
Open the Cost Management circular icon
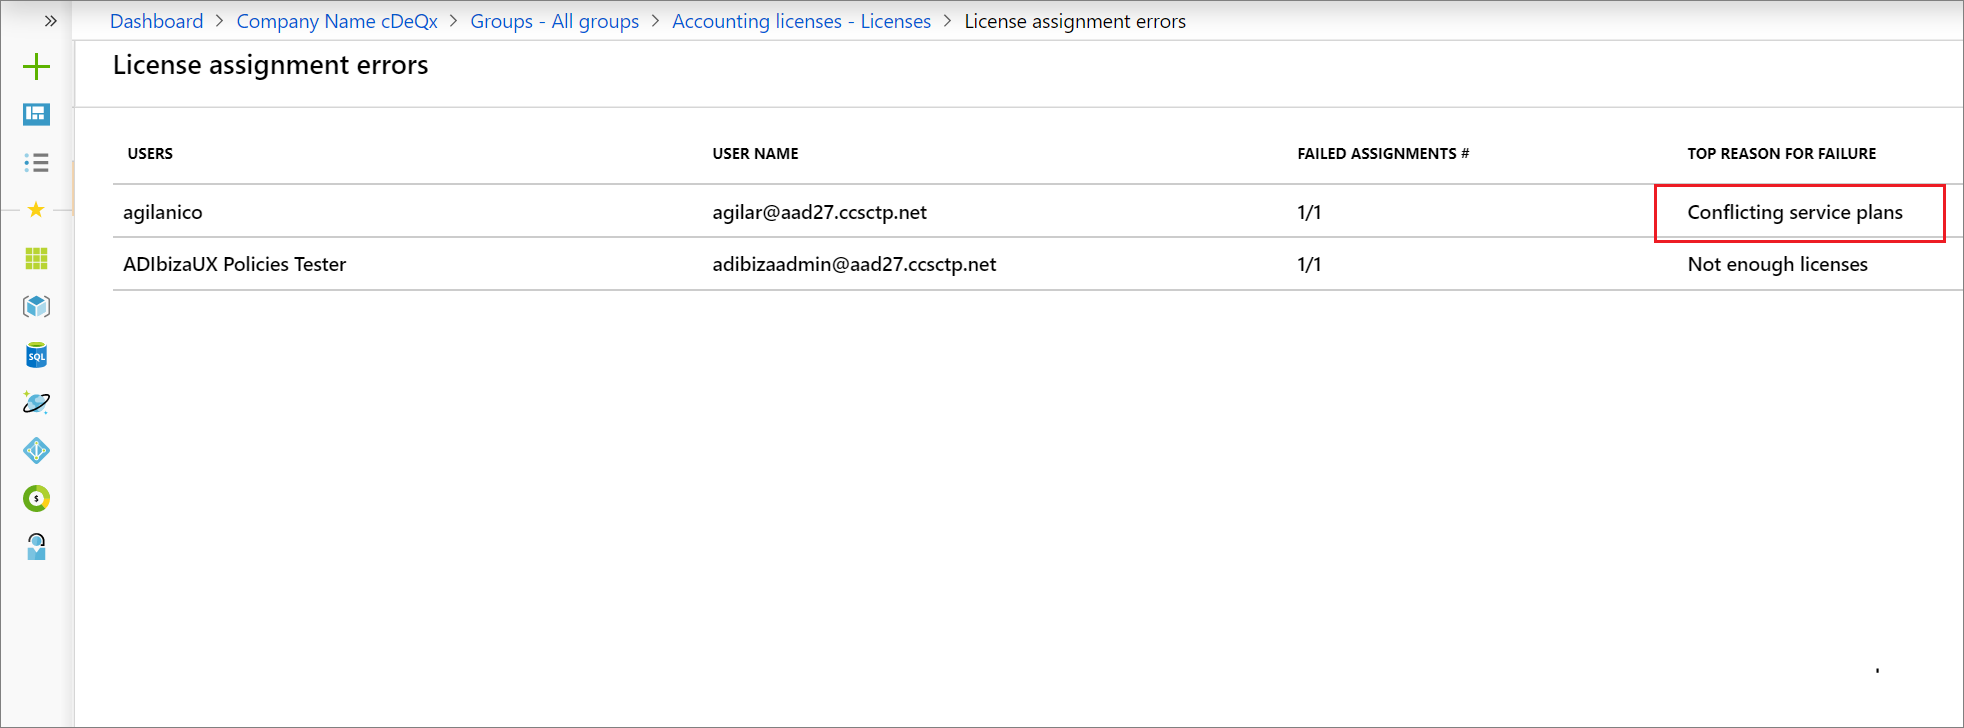(x=36, y=498)
